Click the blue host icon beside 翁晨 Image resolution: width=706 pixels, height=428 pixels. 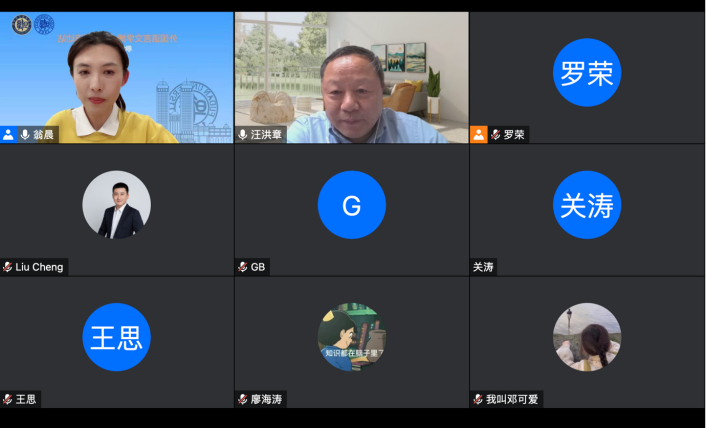[8, 134]
